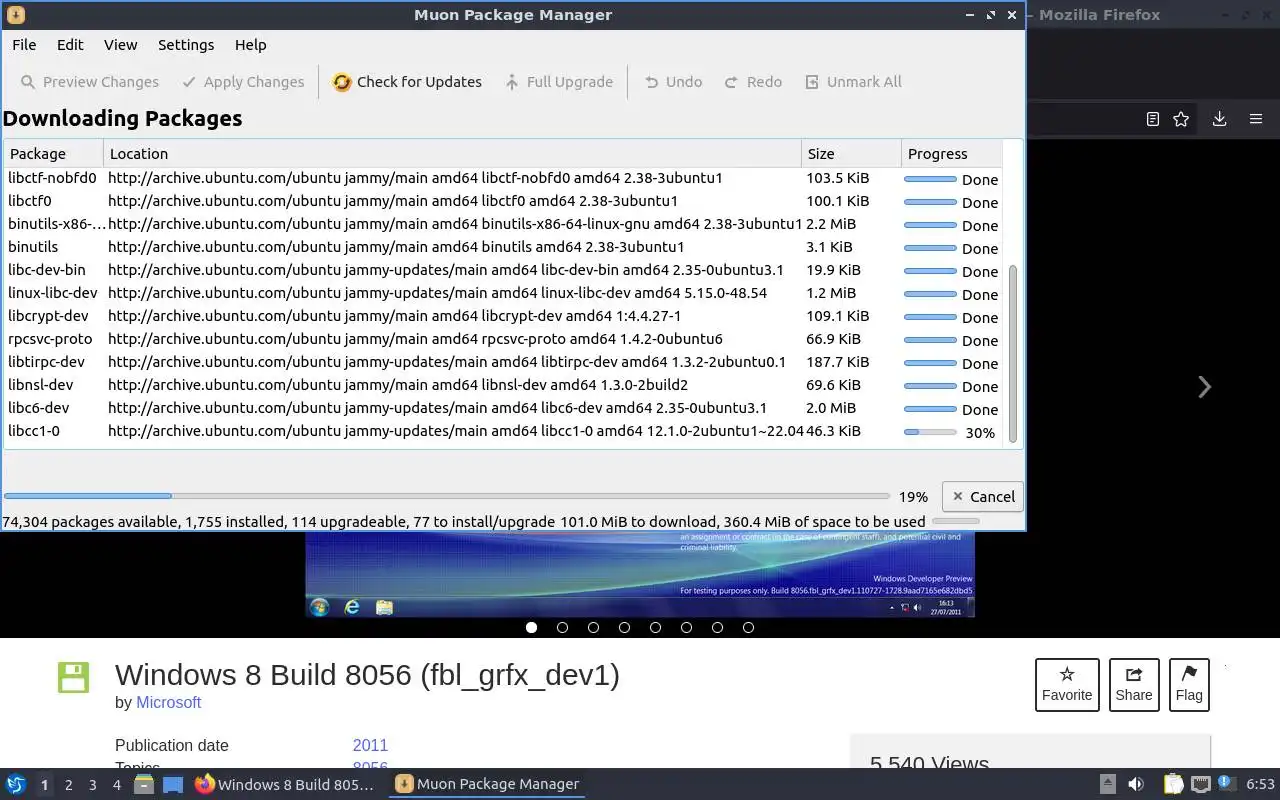Click Apply Changes in the Muon toolbar
The width and height of the screenshot is (1280, 800).
[x=243, y=82]
